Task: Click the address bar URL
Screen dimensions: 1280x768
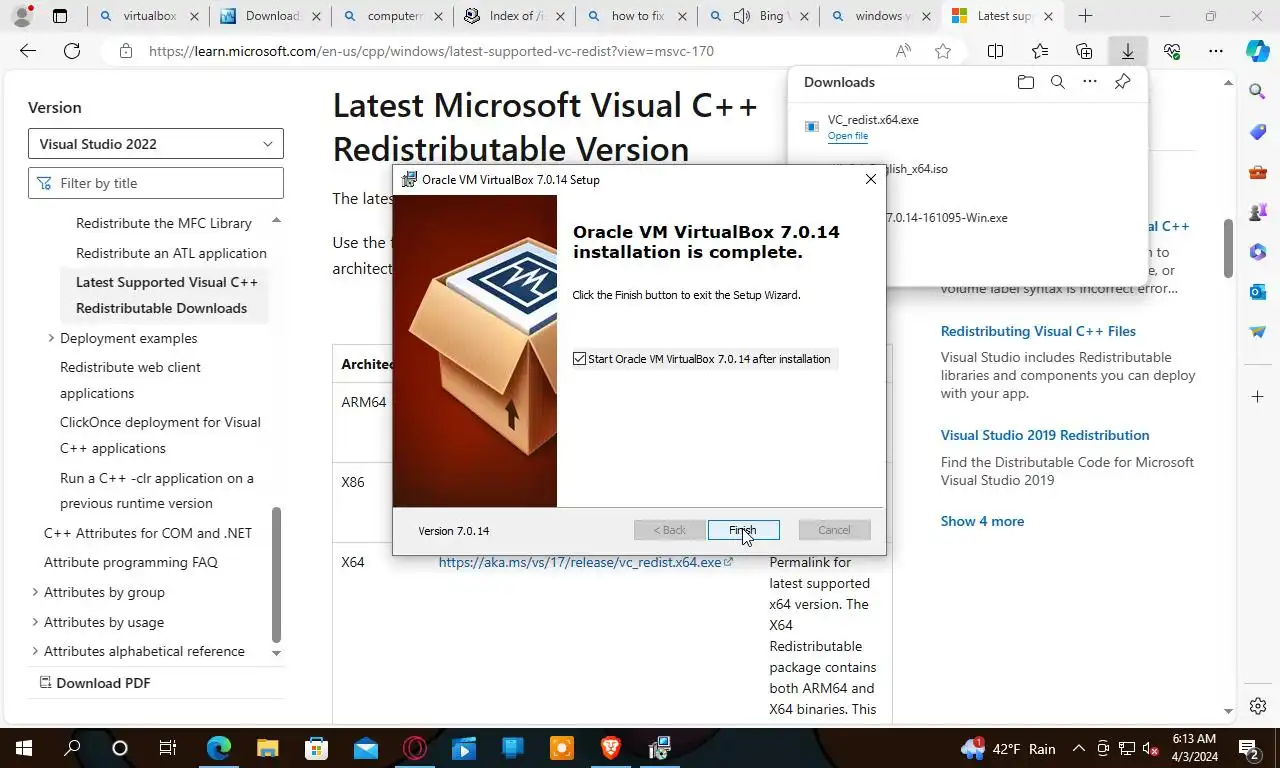Action: point(431,51)
